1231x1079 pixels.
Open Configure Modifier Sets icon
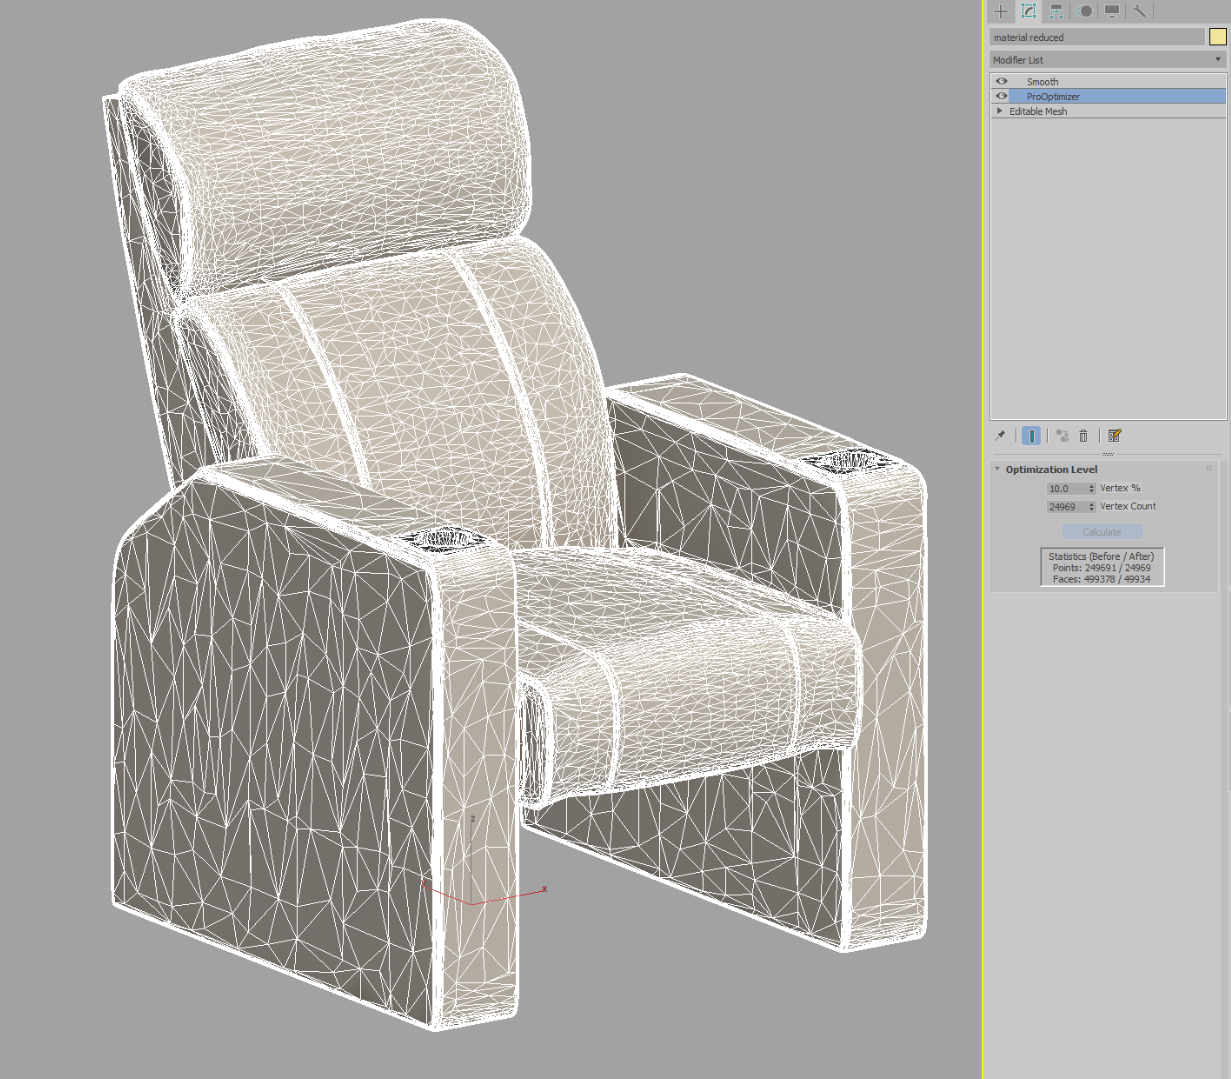1114,436
